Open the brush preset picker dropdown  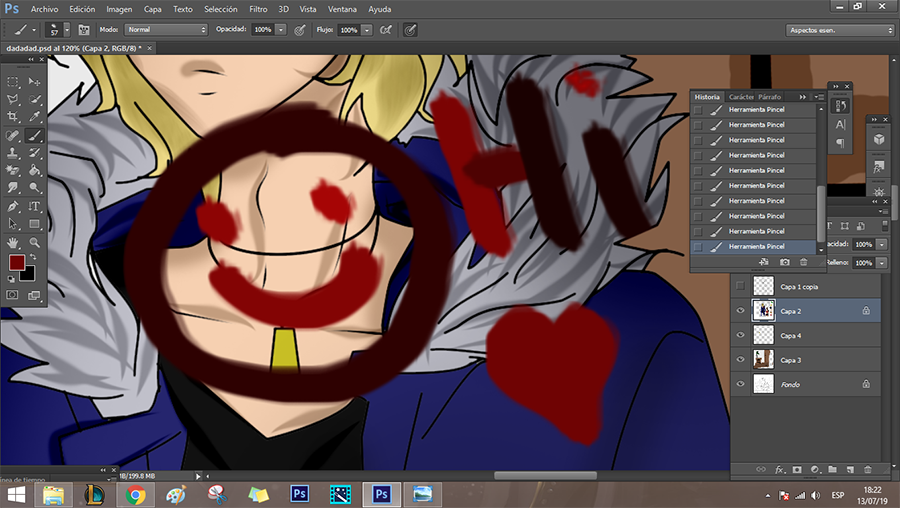(66, 30)
